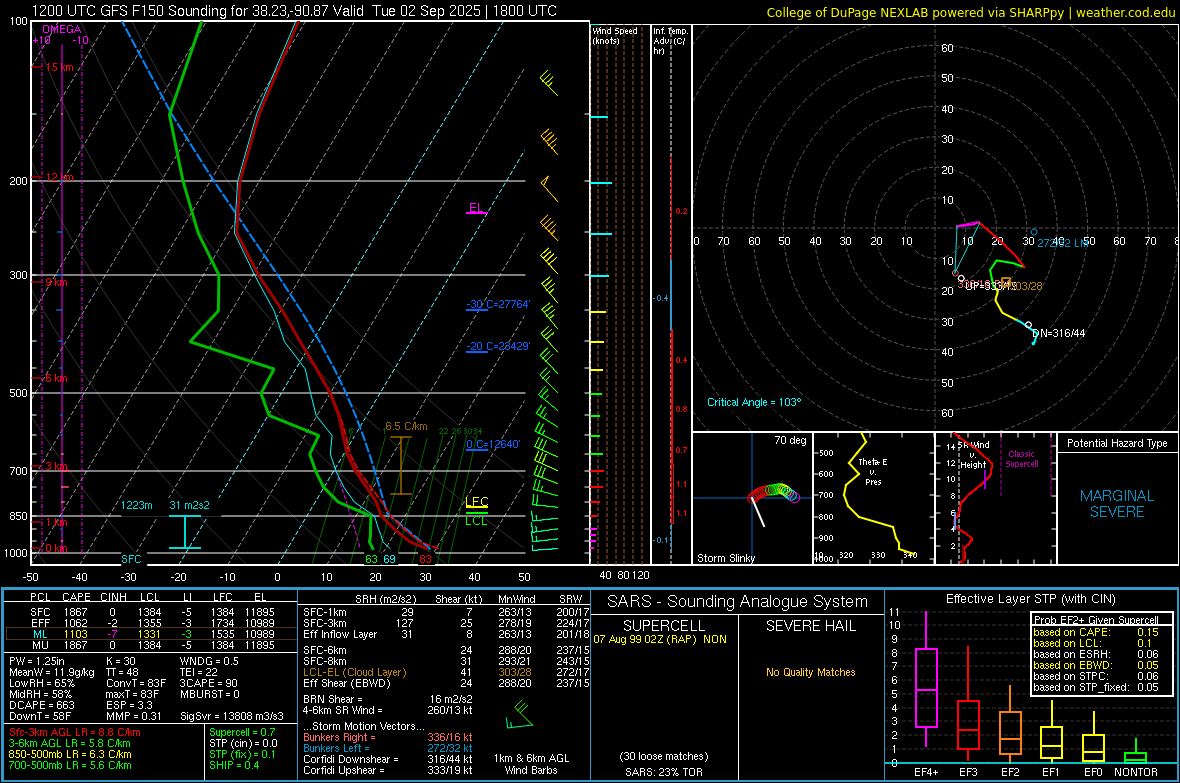
Task: Click the surface wet-bulb value 69
Action: 389,559
